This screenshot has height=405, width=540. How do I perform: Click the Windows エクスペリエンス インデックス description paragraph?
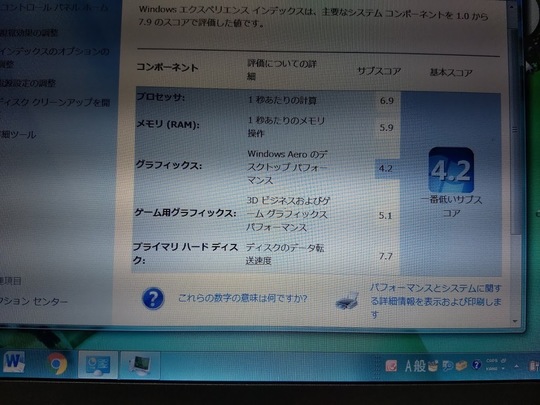coord(313,17)
